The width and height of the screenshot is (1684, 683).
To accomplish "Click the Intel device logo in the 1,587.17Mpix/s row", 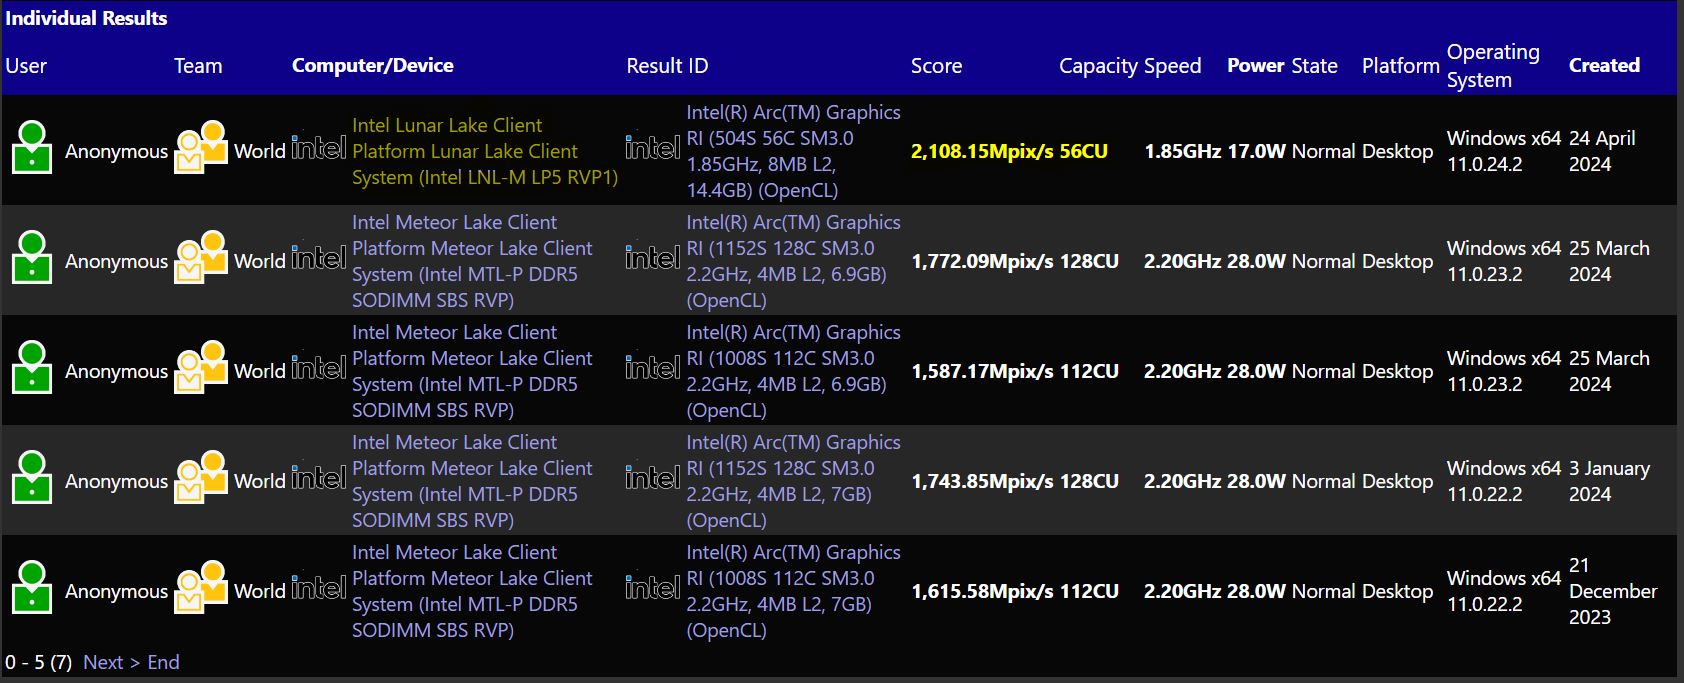I will pos(319,368).
